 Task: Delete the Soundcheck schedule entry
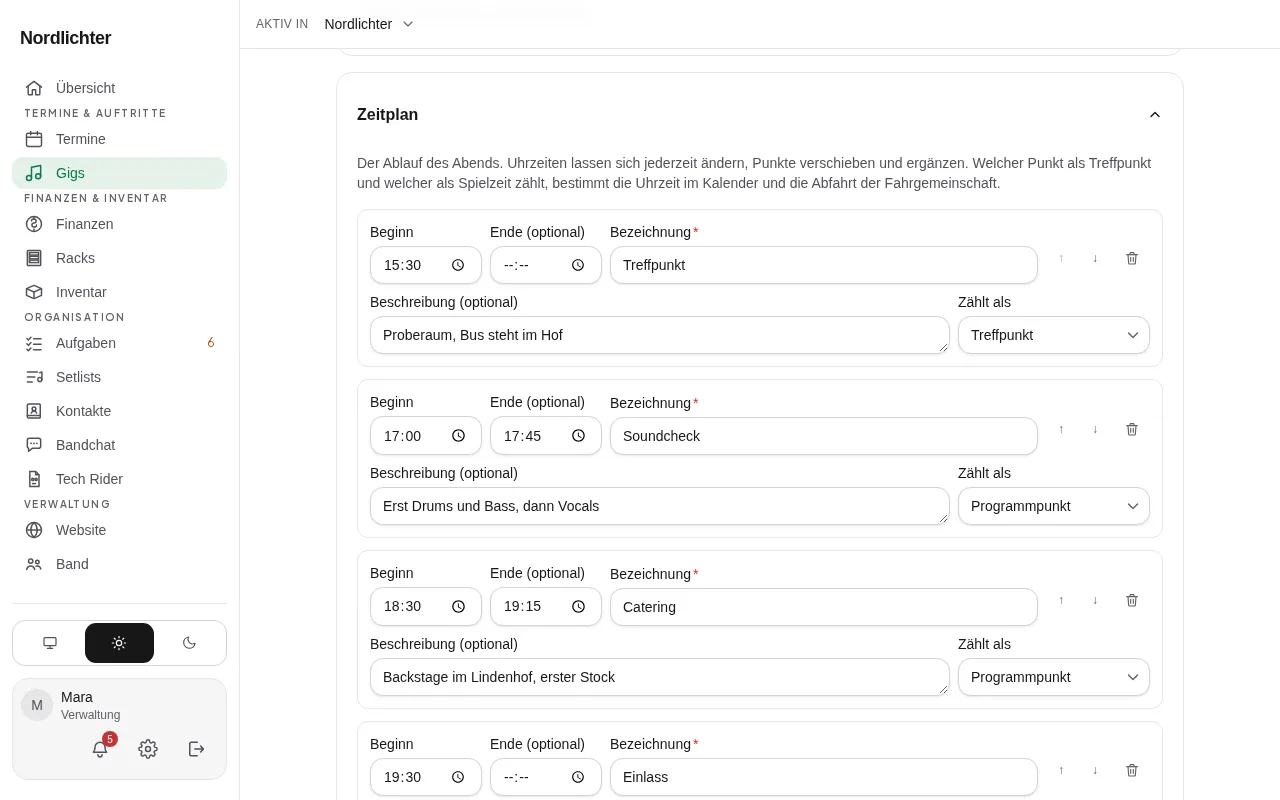pos(1132,429)
